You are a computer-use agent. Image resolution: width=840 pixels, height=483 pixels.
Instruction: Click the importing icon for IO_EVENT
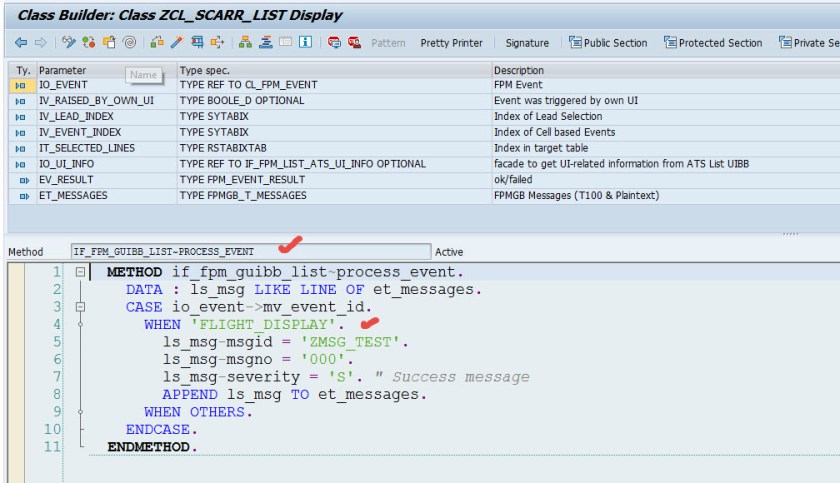(x=20, y=85)
